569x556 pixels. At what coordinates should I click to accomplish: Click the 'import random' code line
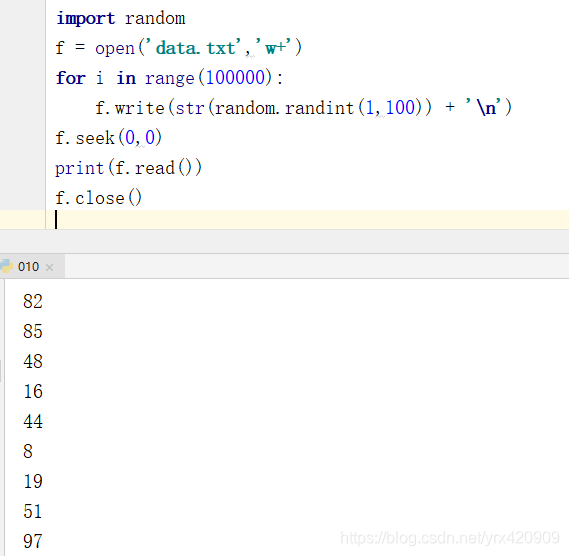point(120,18)
